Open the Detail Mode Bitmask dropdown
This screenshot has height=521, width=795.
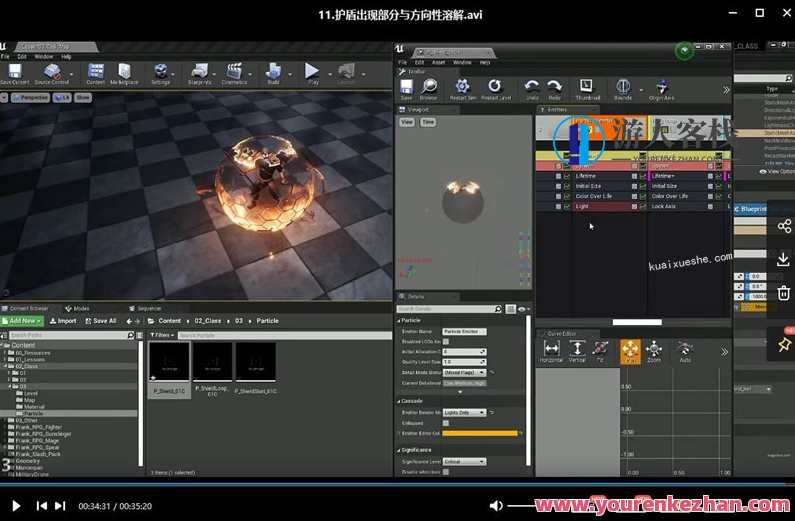pos(464,373)
